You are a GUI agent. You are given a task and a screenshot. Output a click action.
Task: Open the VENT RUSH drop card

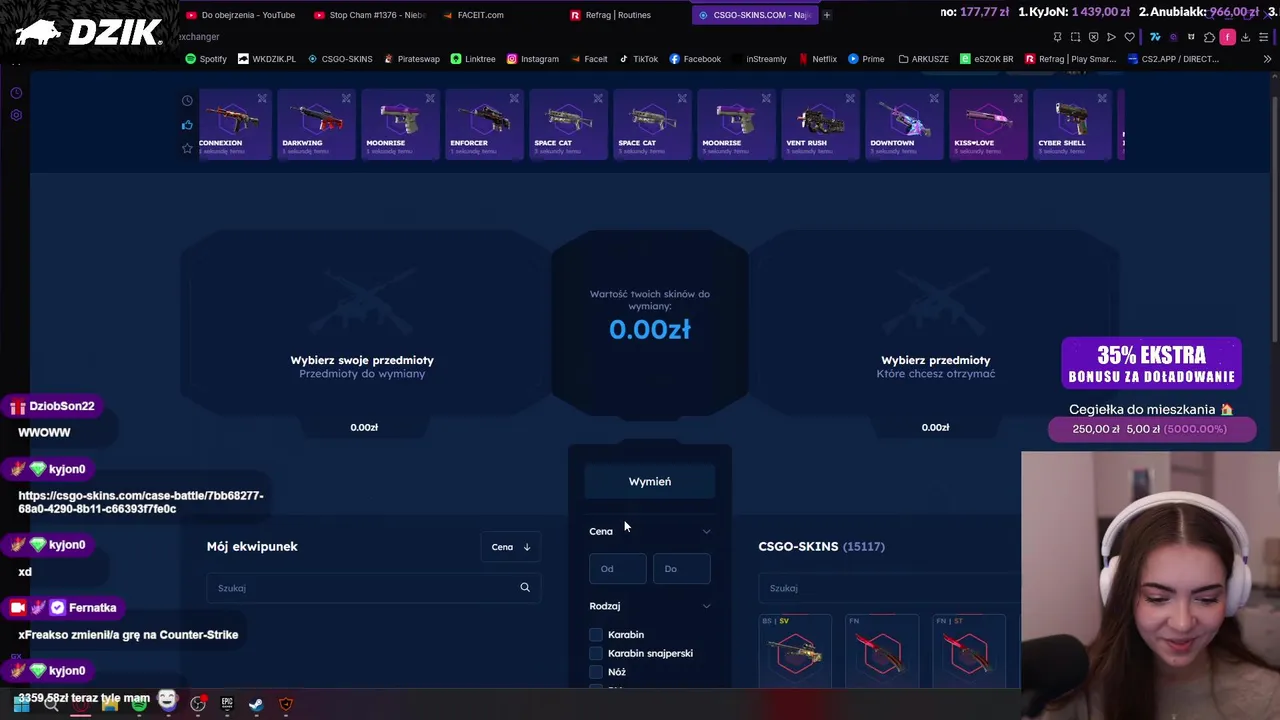[x=820, y=124]
